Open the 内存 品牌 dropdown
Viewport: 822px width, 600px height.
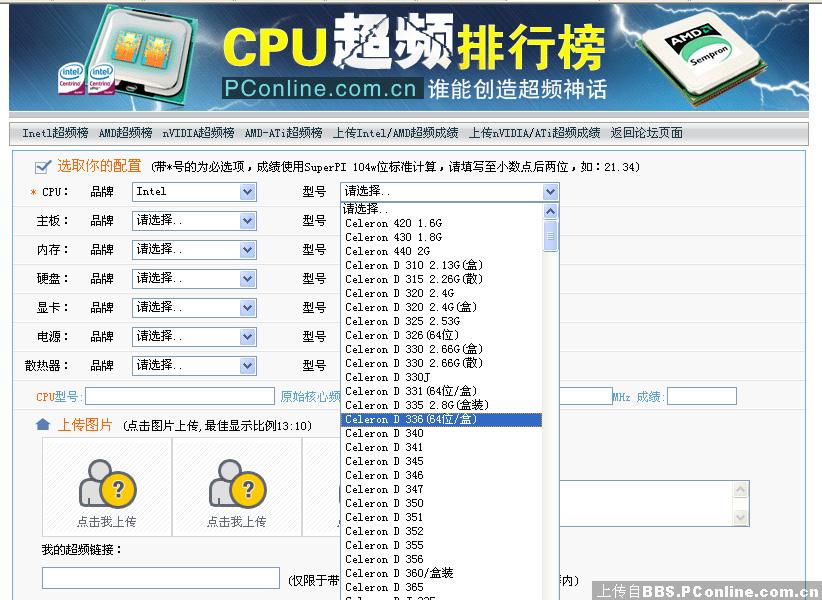click(x=194, y=249)
